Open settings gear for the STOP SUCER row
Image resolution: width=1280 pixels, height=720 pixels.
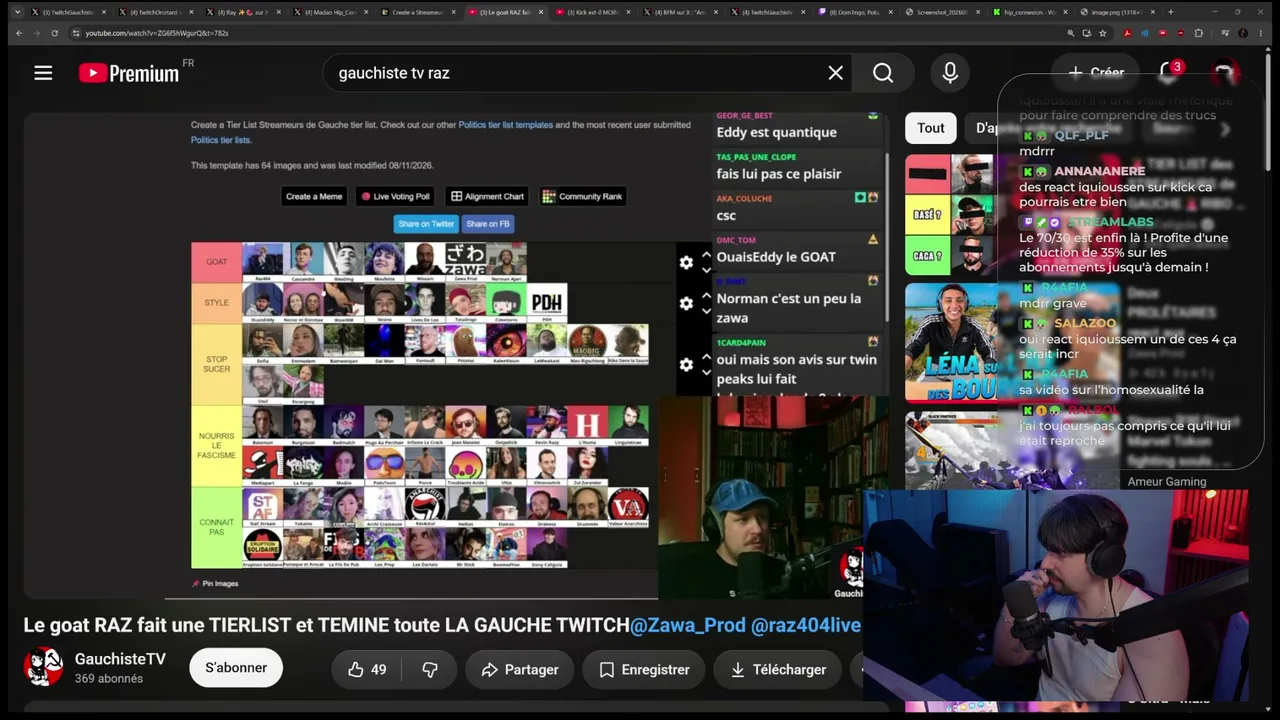(x=686, y=365)
